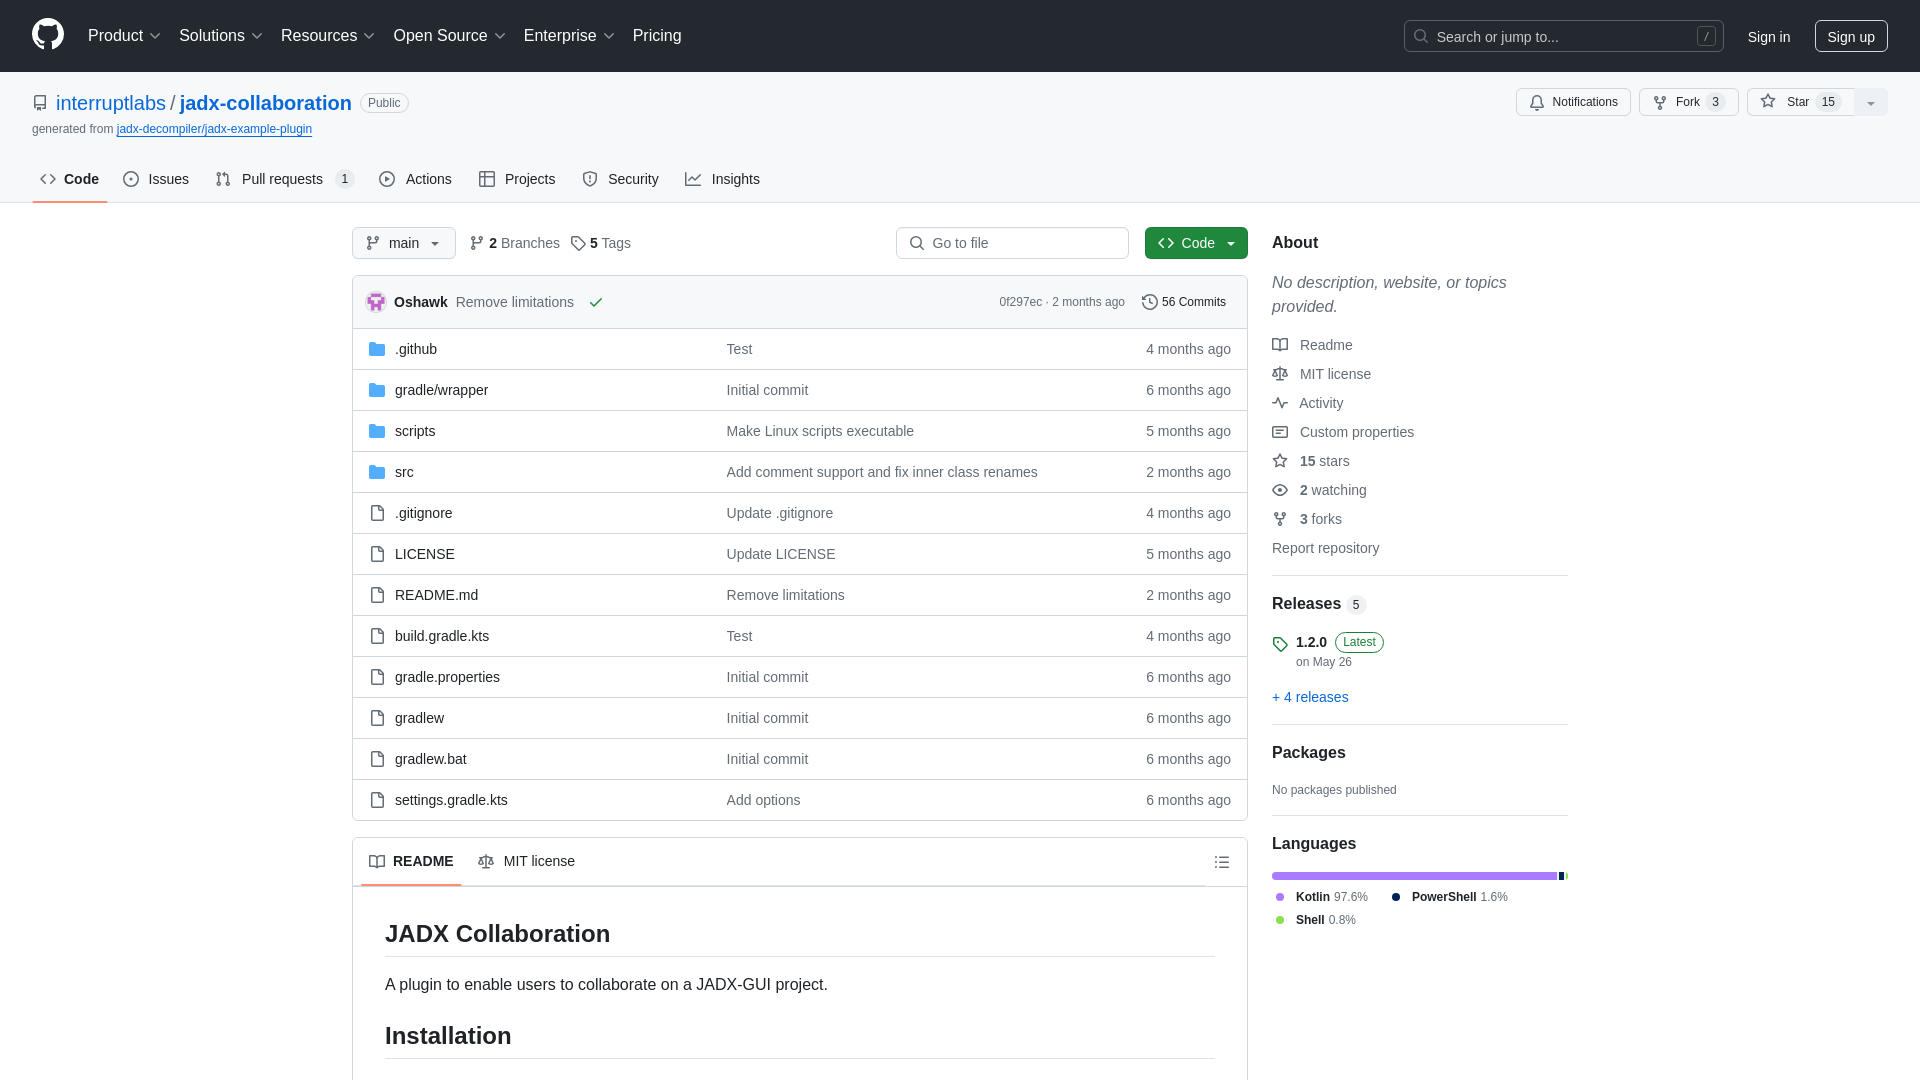Screen dimensions: 1920x1080
Task: Select the MIT license tab in README panel
Action: (527, 861)
